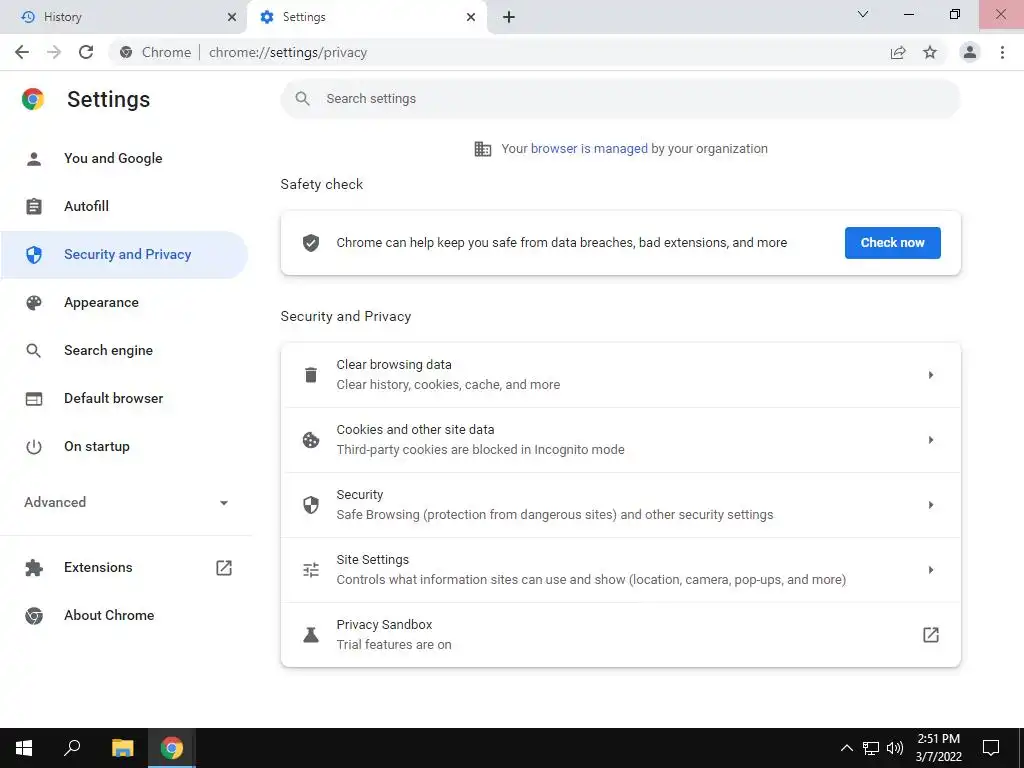Open the notification center icon
The width and height of the screenshot is (1024, 768).
[991, 748]
